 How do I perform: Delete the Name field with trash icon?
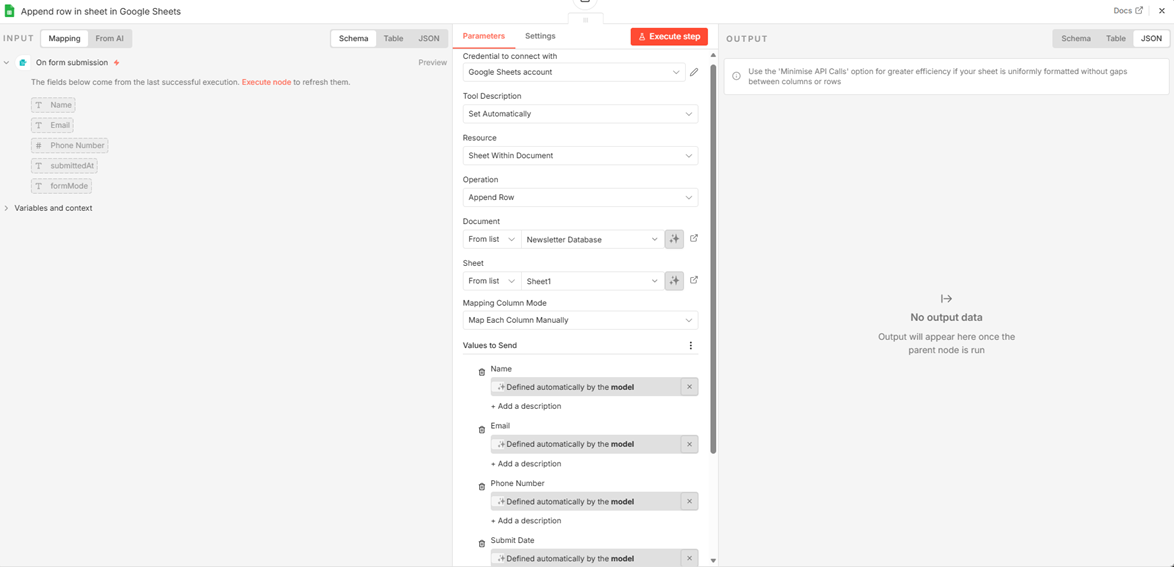[x=482, y=372]
